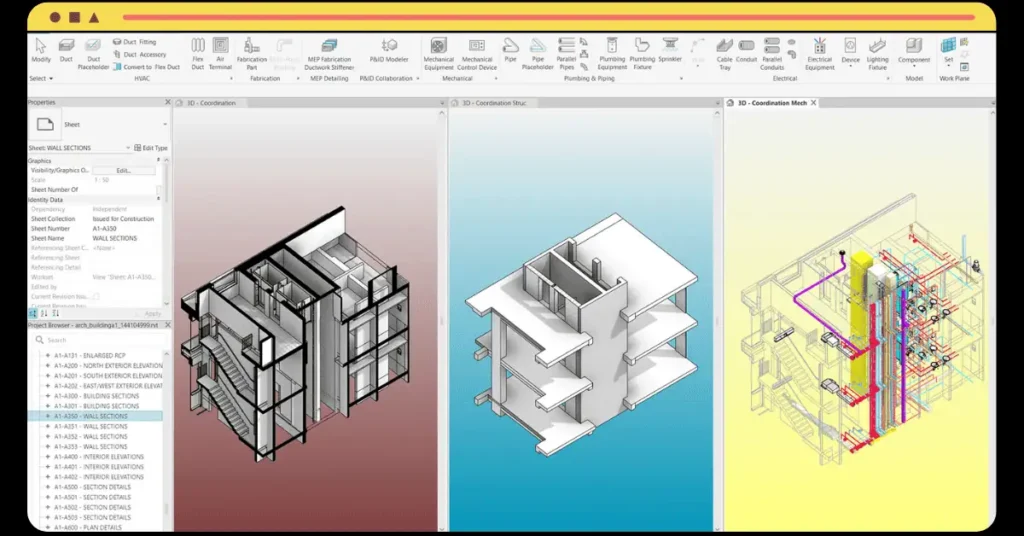Select the Pipe tool
The image size is (1024, 536).
point(511,50)
